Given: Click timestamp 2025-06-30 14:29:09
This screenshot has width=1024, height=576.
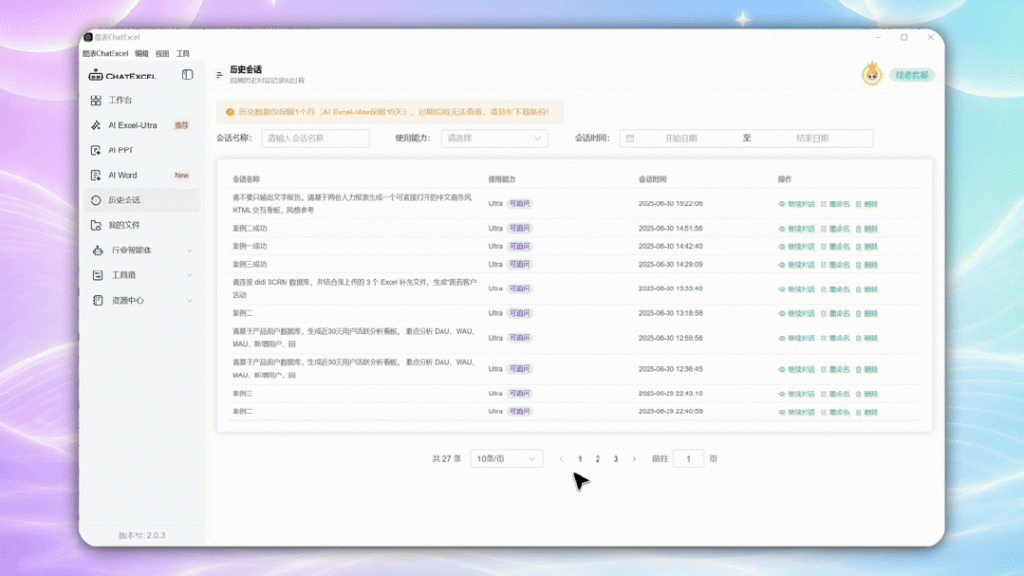Looking at the screenshot, I should (671, 264).
